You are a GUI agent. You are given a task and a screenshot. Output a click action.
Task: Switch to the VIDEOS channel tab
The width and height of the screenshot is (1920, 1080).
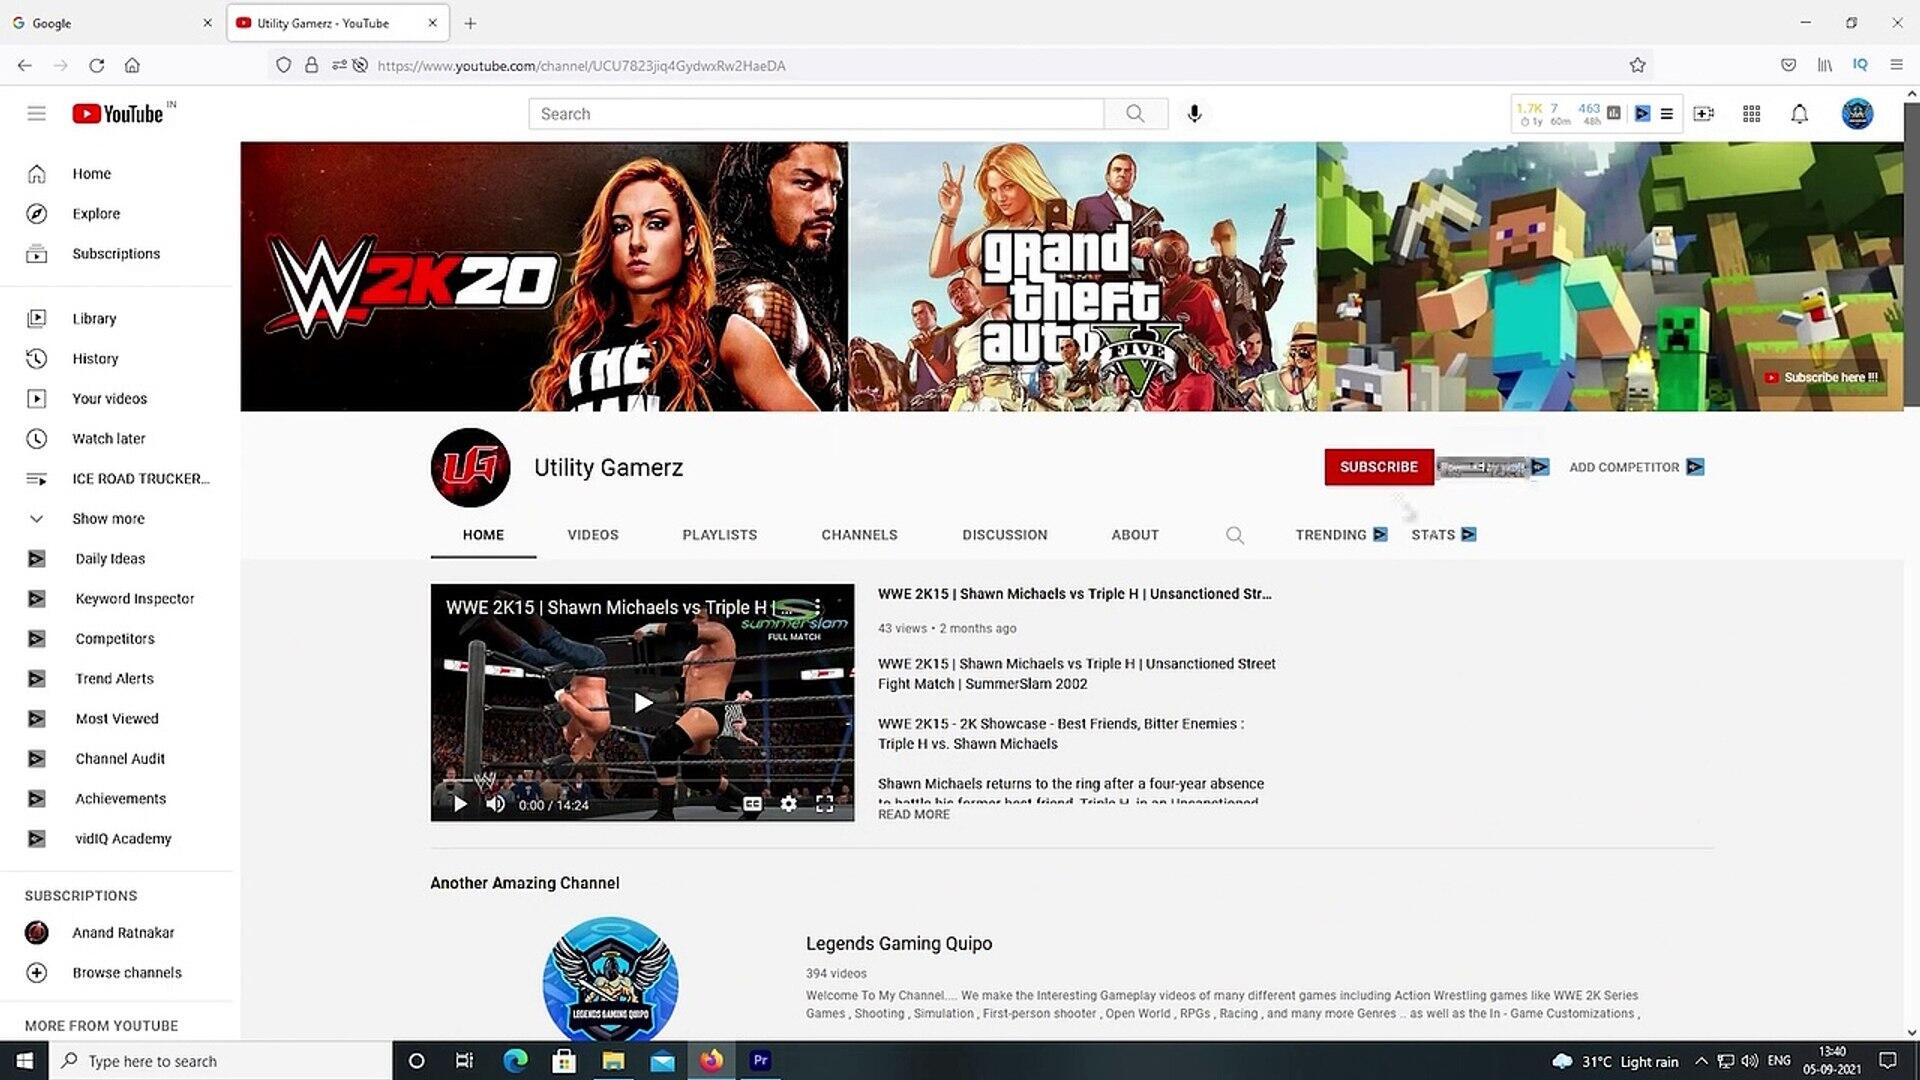(x=593, y=535)
